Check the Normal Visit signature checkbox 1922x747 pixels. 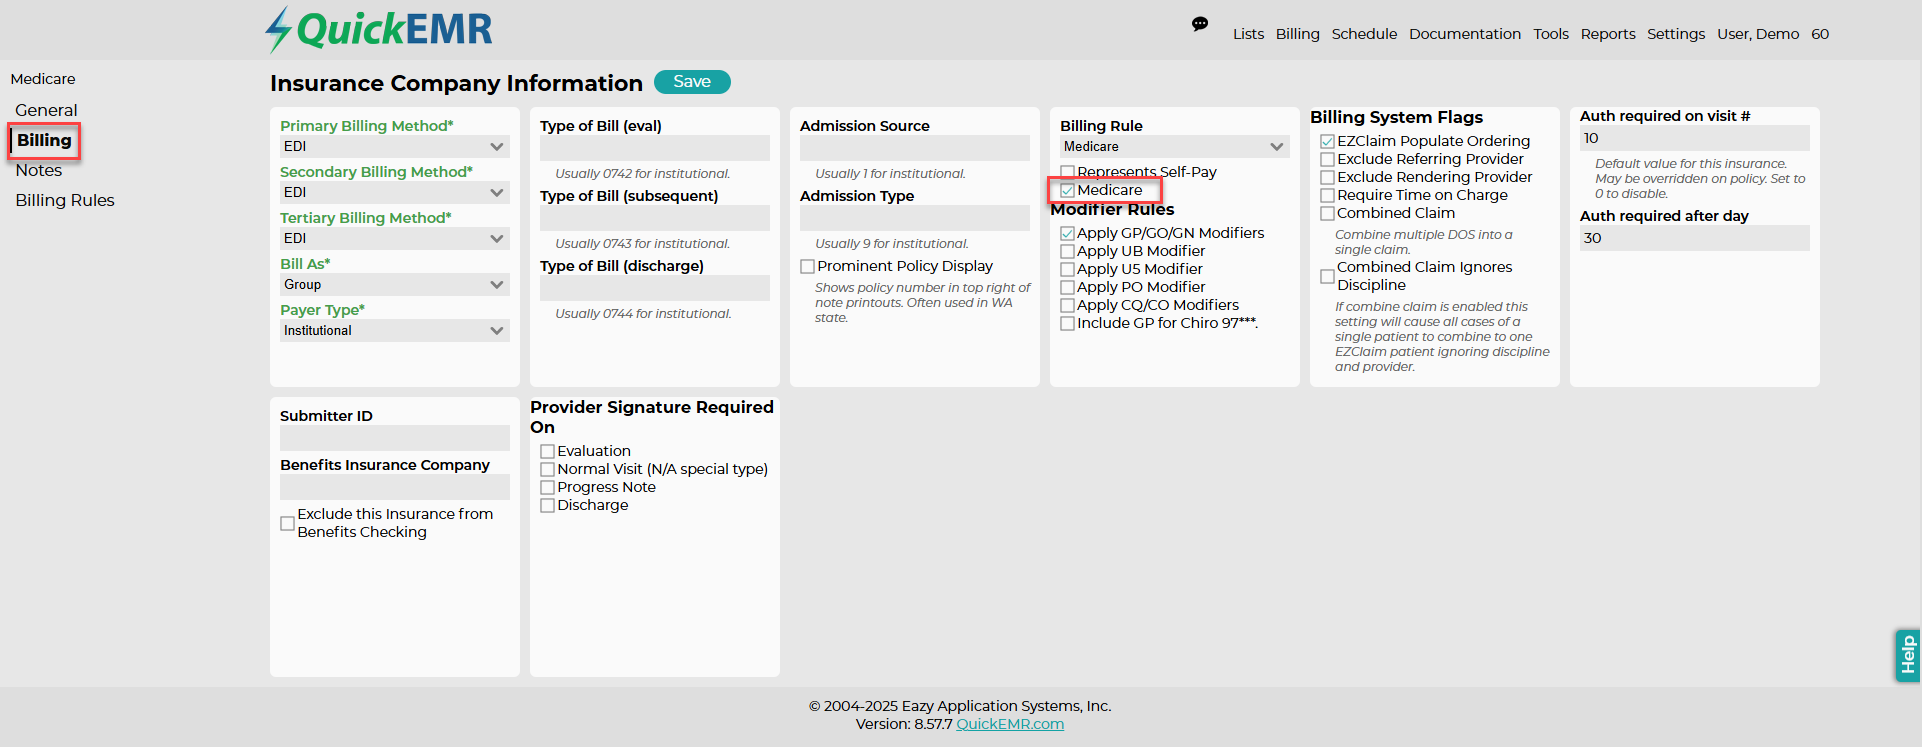[547, 469]
